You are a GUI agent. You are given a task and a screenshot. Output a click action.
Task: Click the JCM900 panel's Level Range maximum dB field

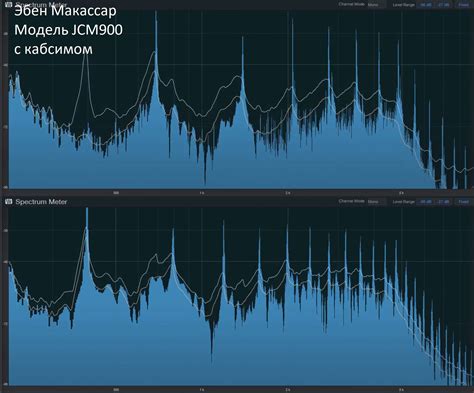pyautogui.click(x=443, y=5)
